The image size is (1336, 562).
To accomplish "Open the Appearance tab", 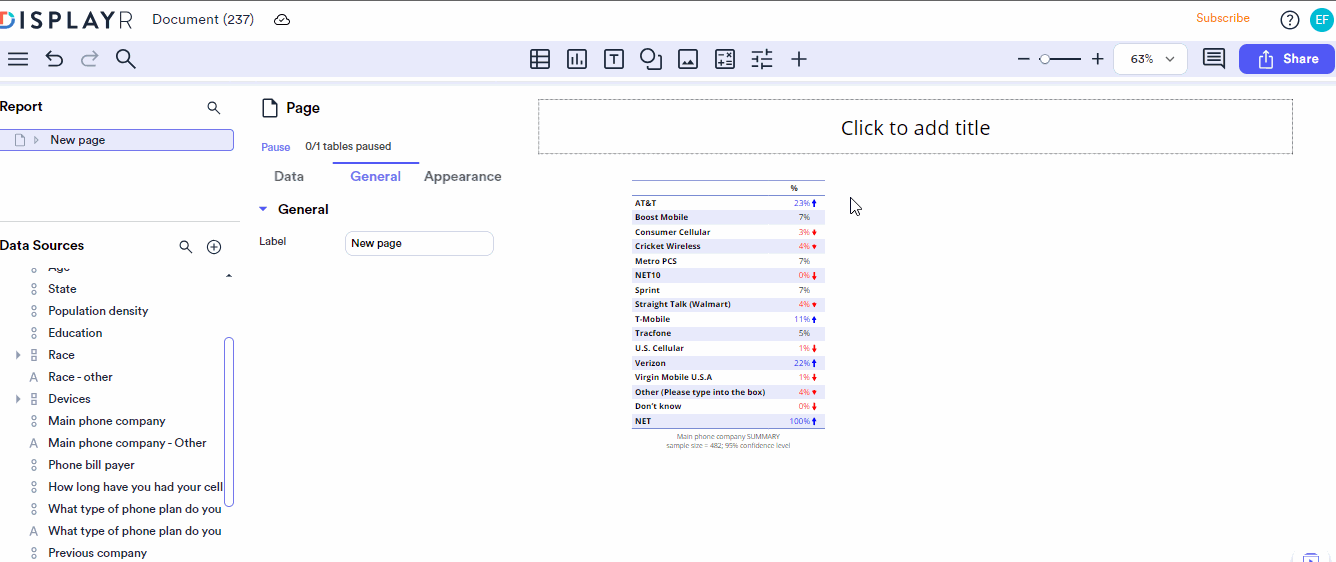I will click(x=463, y=176).
